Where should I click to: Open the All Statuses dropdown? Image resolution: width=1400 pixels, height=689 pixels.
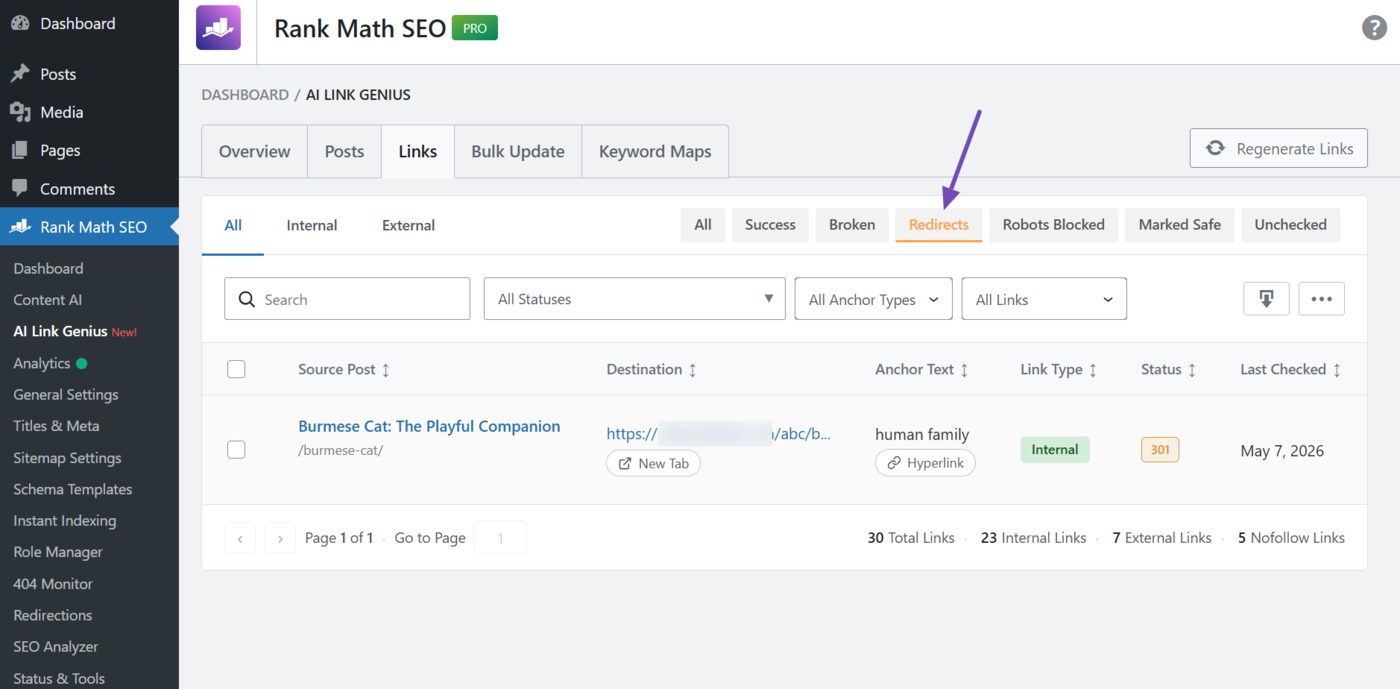(x=635, y=299)
